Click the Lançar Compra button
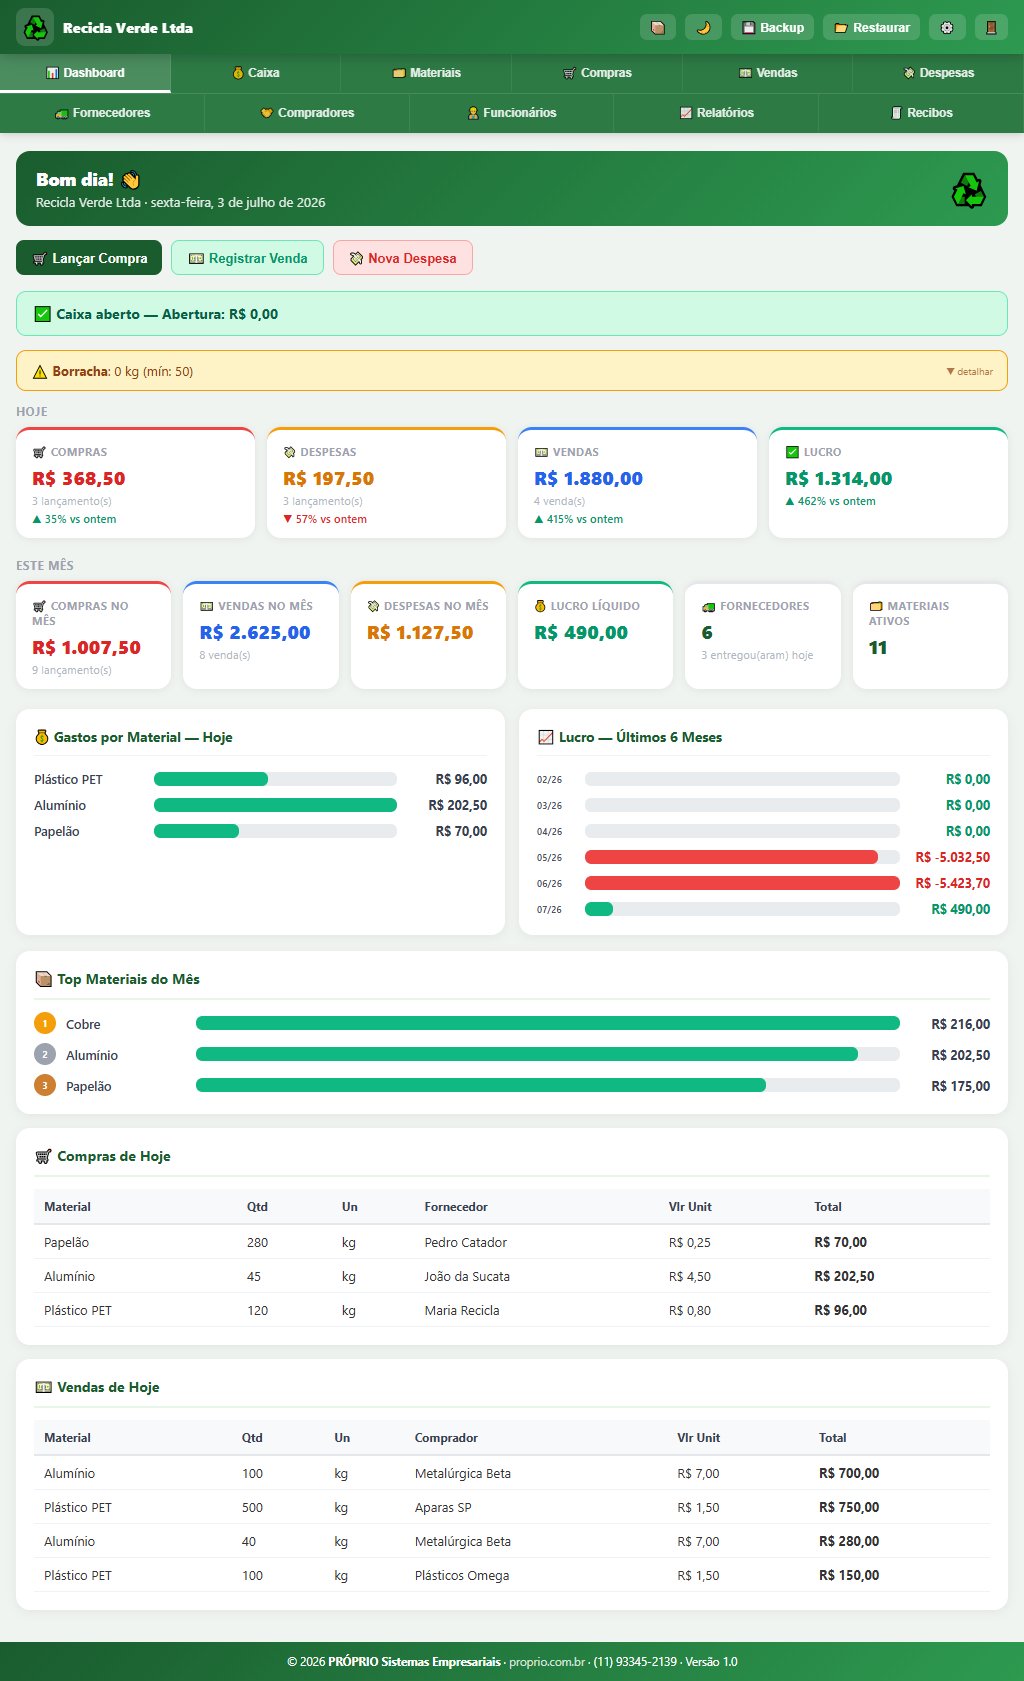This screenshot has height=1681, width=1024. click(x=89, y=258)
